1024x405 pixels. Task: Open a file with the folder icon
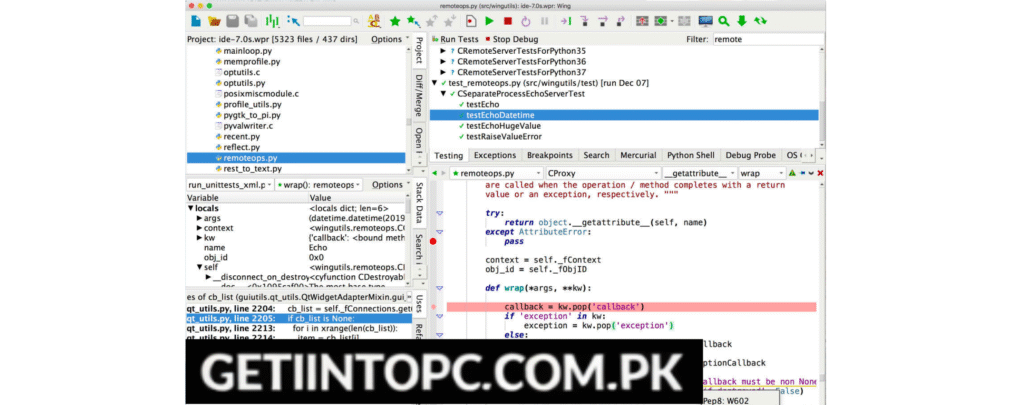coord(214,21)
